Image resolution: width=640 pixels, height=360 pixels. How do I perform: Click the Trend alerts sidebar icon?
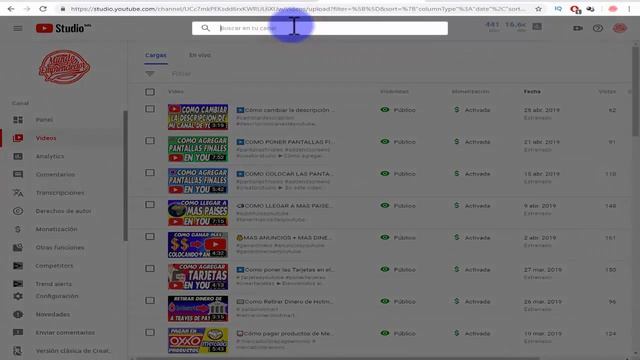pyautogui.click(x=18, y=284)
